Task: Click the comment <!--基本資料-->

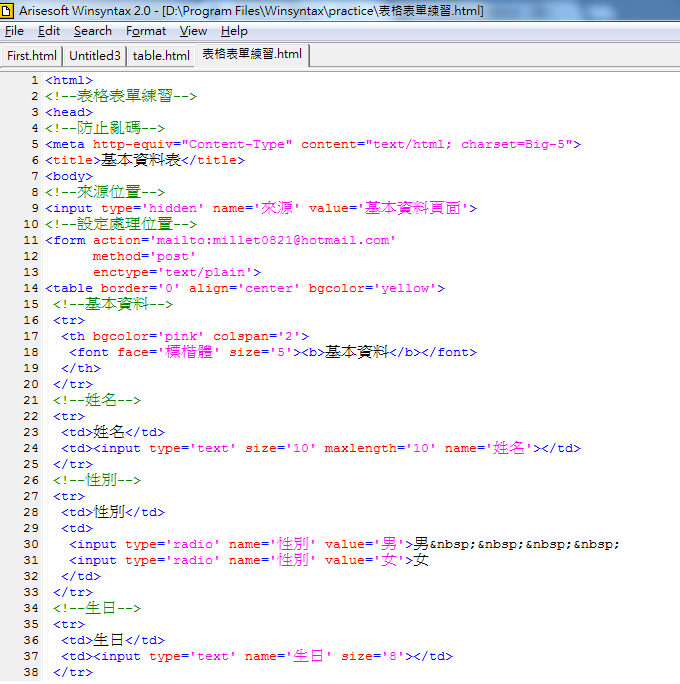Action: coord(113,304)
